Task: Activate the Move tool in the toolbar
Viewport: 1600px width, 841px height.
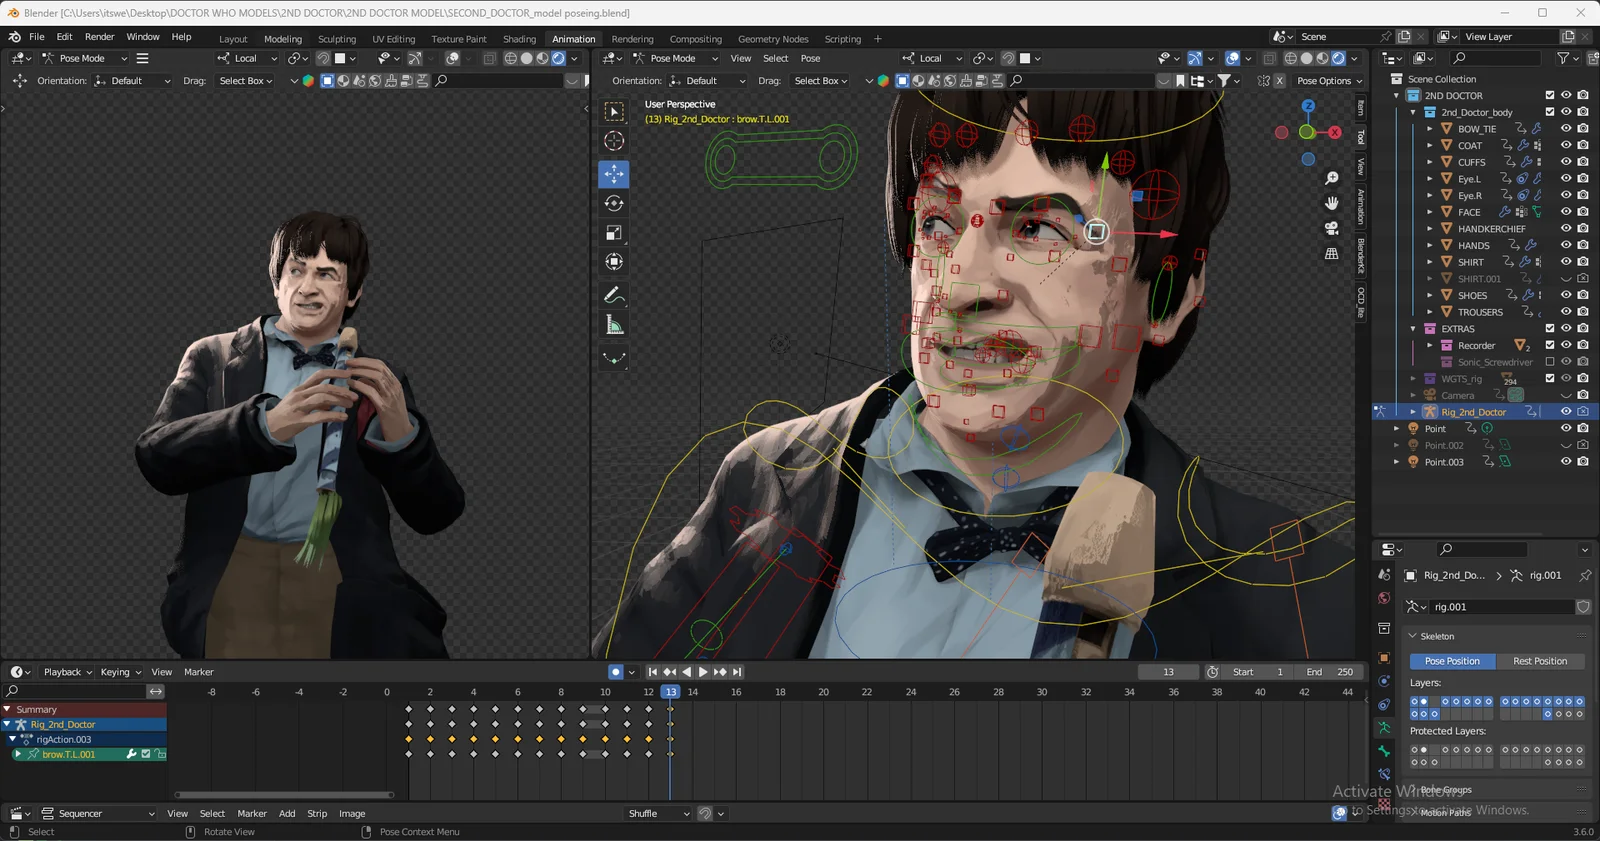Action: point(614,174)
